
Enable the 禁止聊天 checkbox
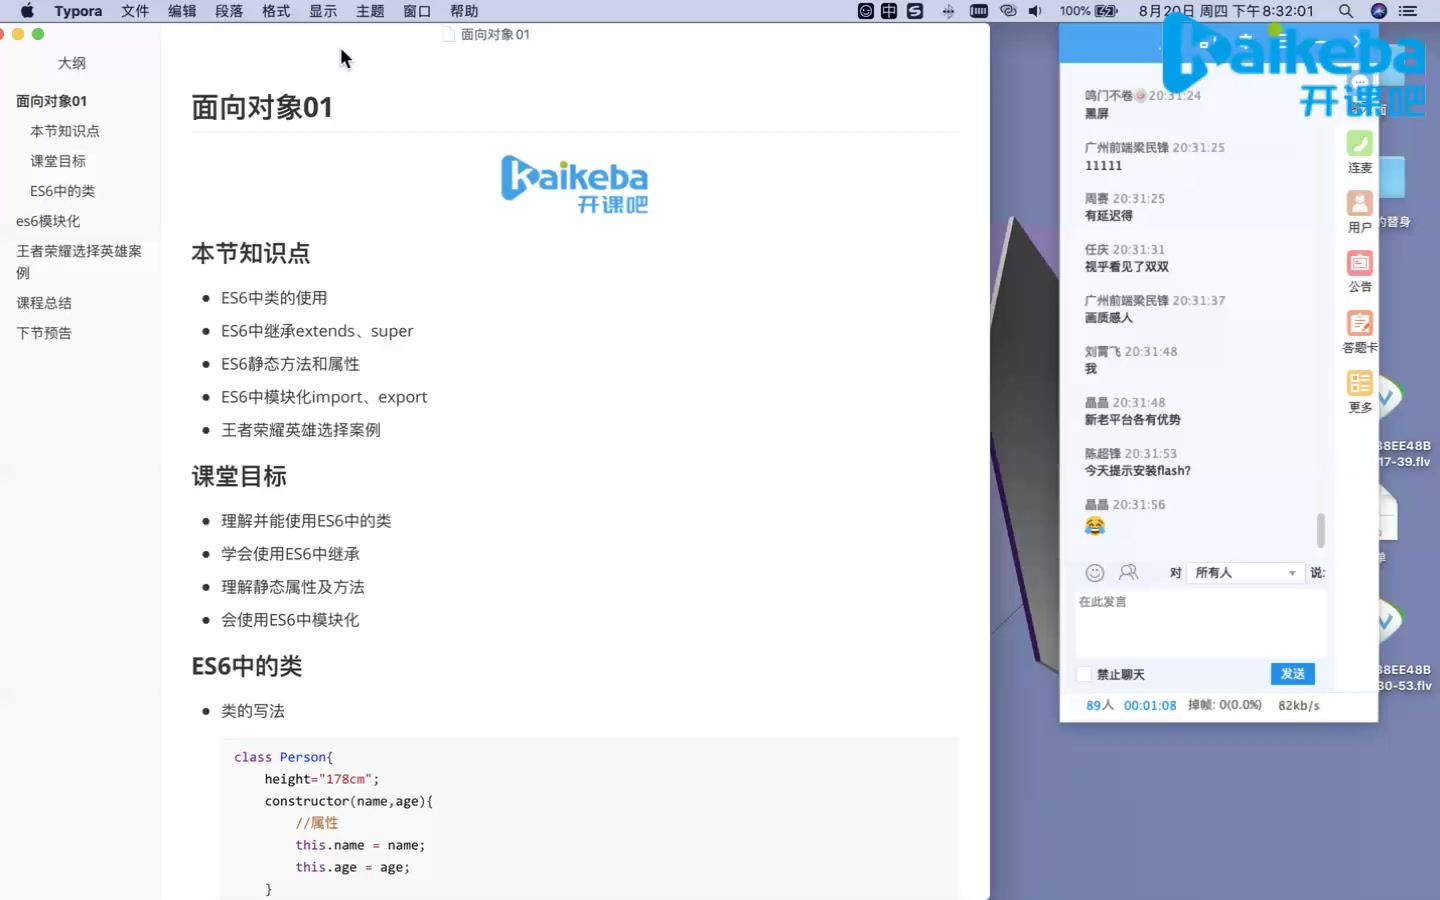coord(1084,674)
